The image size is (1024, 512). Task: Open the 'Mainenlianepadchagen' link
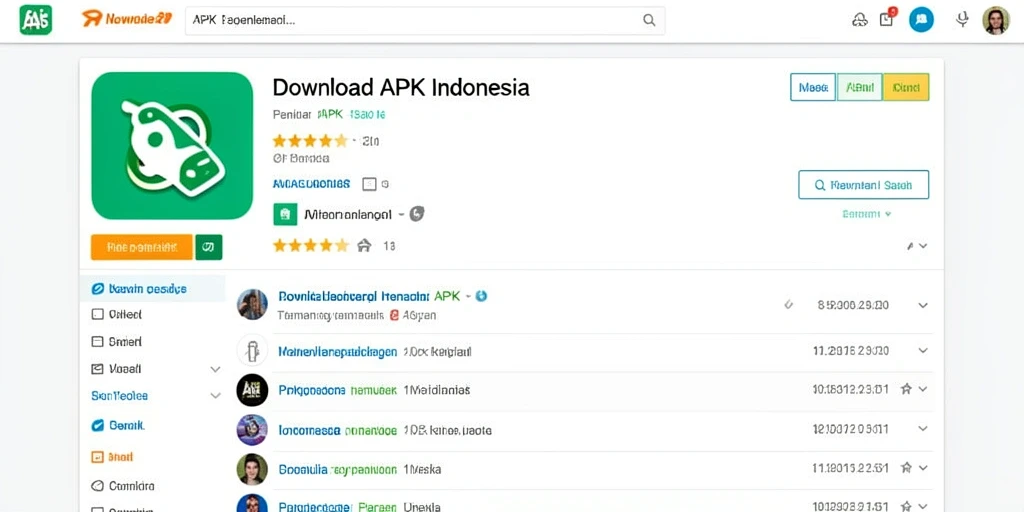pyautogui.click(x=338, y=352)
